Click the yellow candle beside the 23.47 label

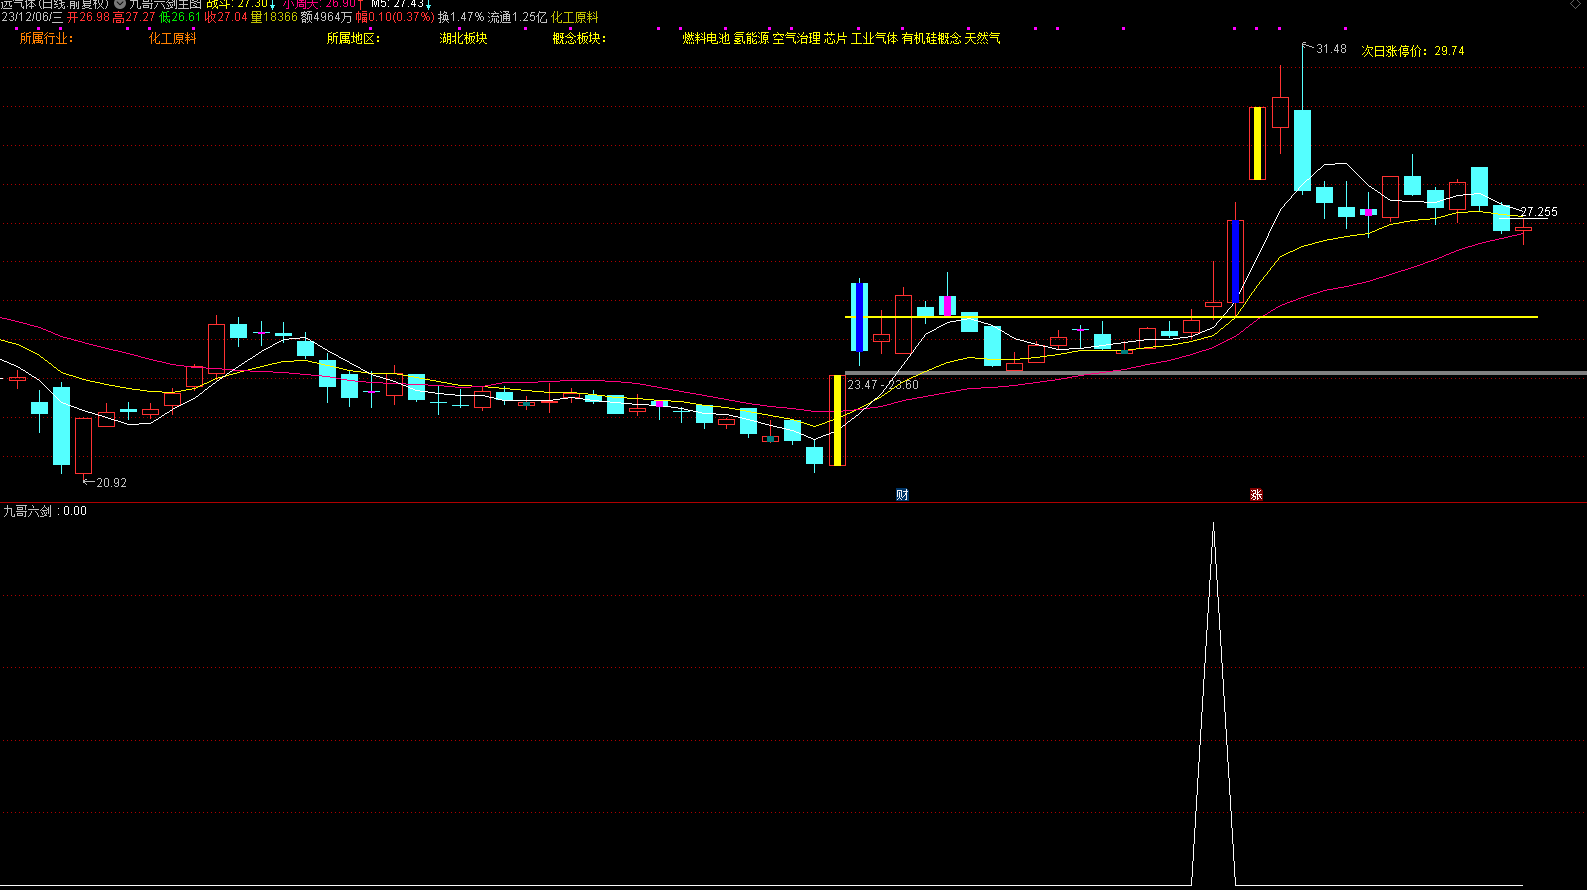click(837, 420)
